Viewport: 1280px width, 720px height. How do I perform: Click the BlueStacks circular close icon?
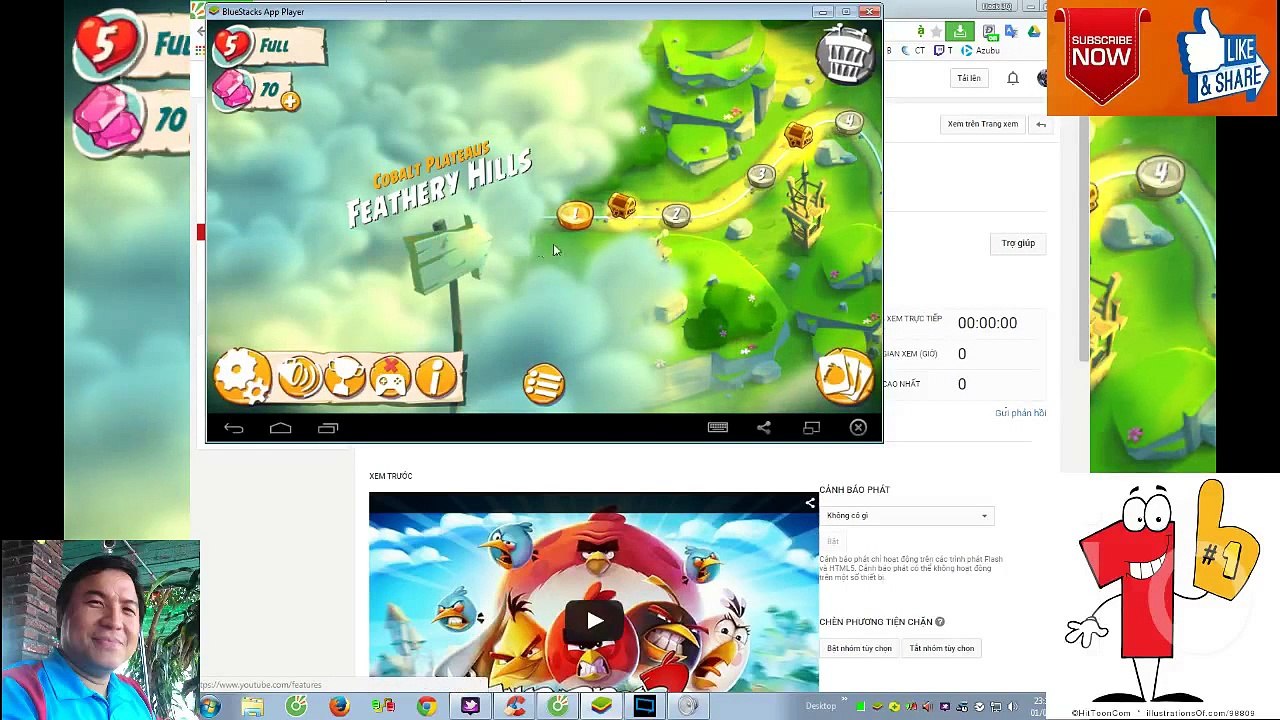tap(858, 427)
